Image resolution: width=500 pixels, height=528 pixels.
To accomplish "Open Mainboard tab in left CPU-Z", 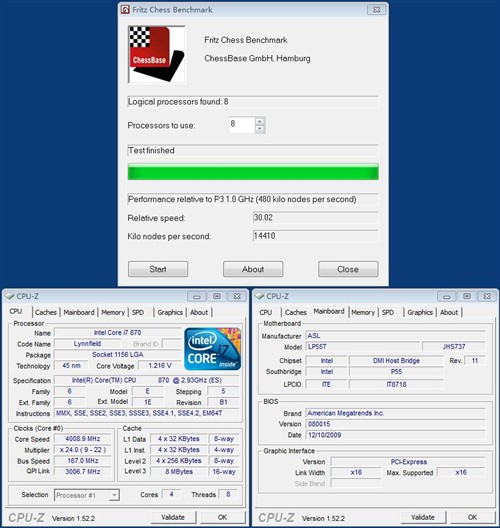I will tap(79, 312).
